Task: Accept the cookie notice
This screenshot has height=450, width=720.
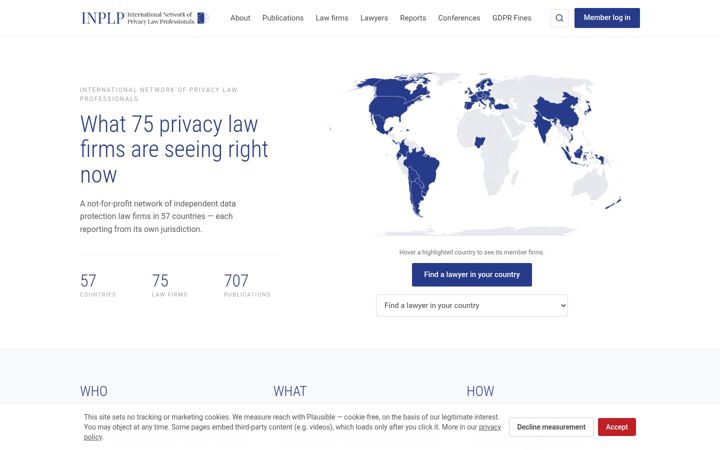Action: tap(617, 427)
